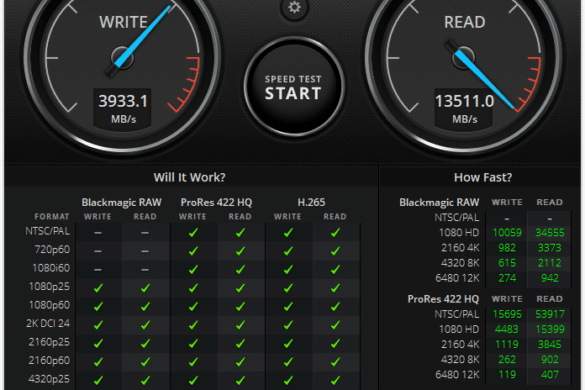
Task: Click Blackmagic RAW 2160 4K read value 3373
Action: point(550,248)
